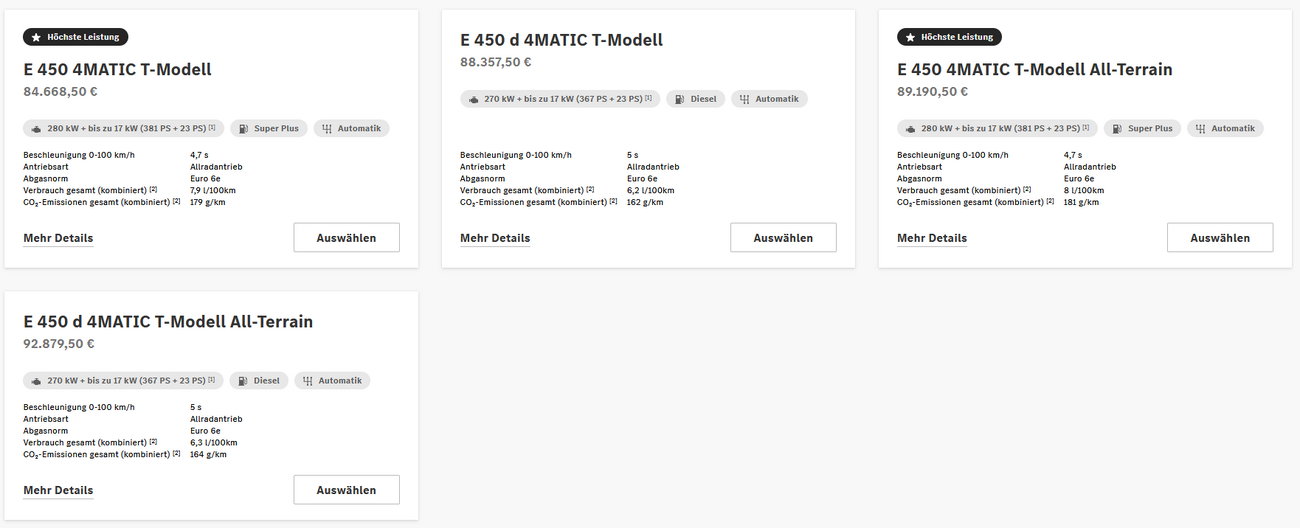Click the E 450 d 4MATIC T-Modell All-Terrain heading
1300x528 pixels.
coord(168,322)
